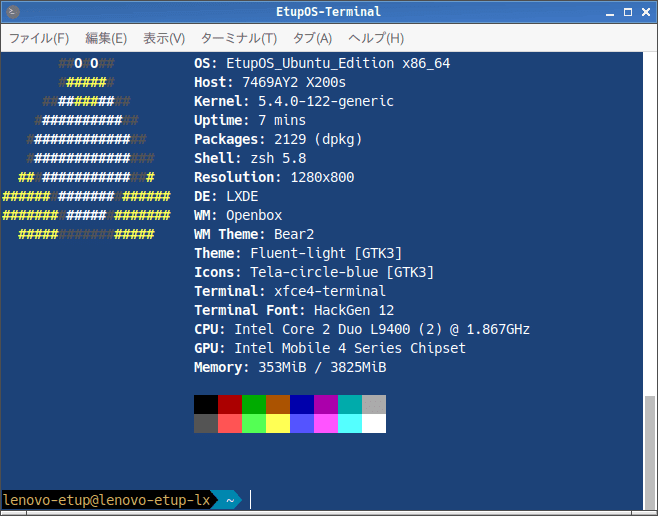Open the 編集(E) menu
This screenshot has height=516, width=658.
[106, 39]
